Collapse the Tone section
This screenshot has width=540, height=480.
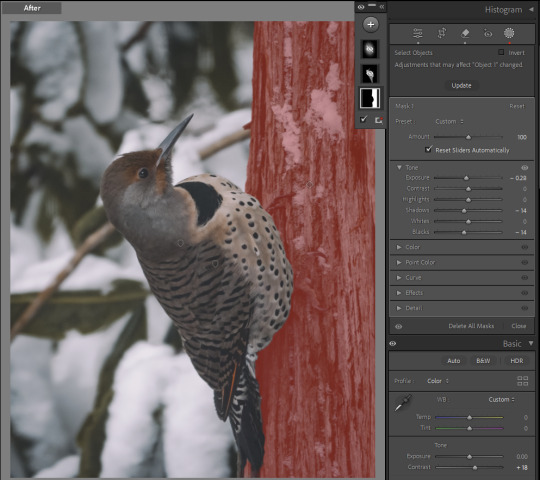[399, 167]
